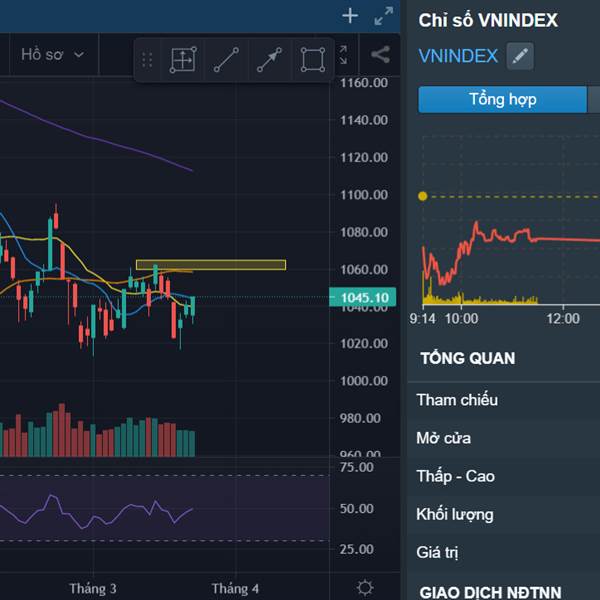Viewport: 600px width, 600px height.
Task: Click the yellow reference dot on intraday chart
Action: pos(422,196)
